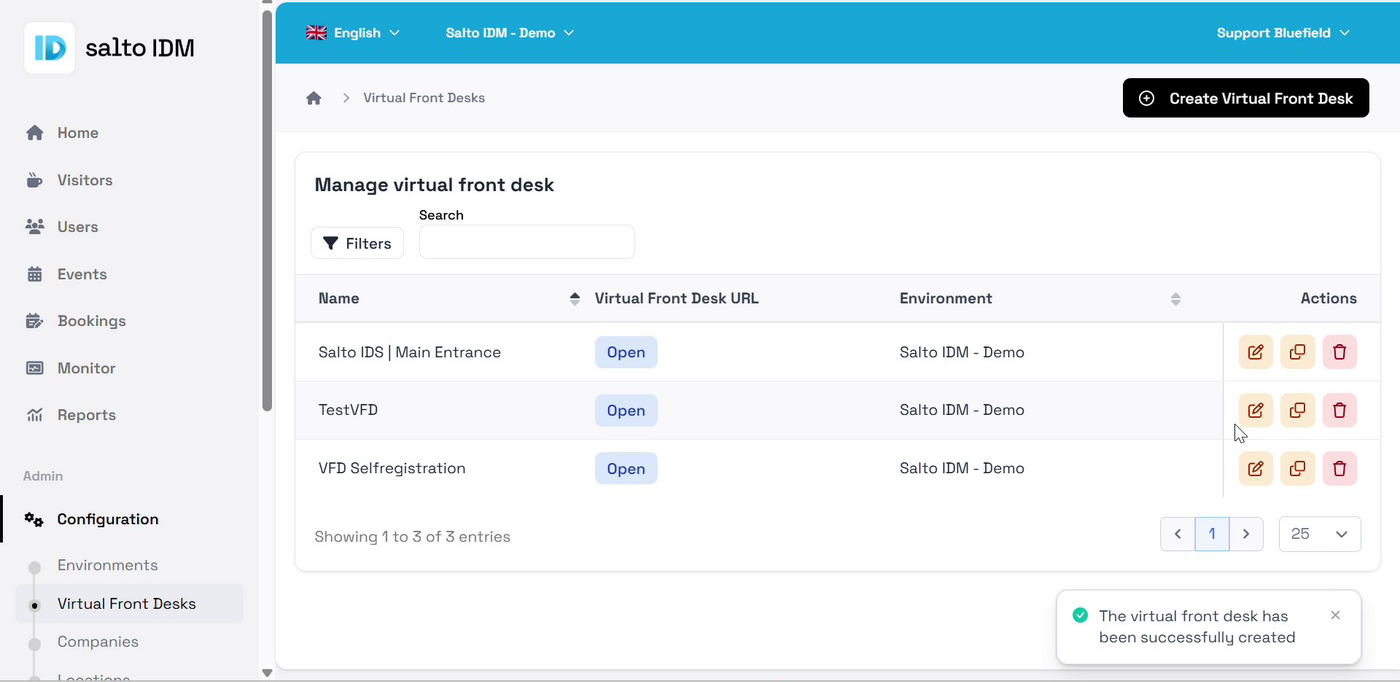Go to previous page arrow

click(x=1178, y=534)
